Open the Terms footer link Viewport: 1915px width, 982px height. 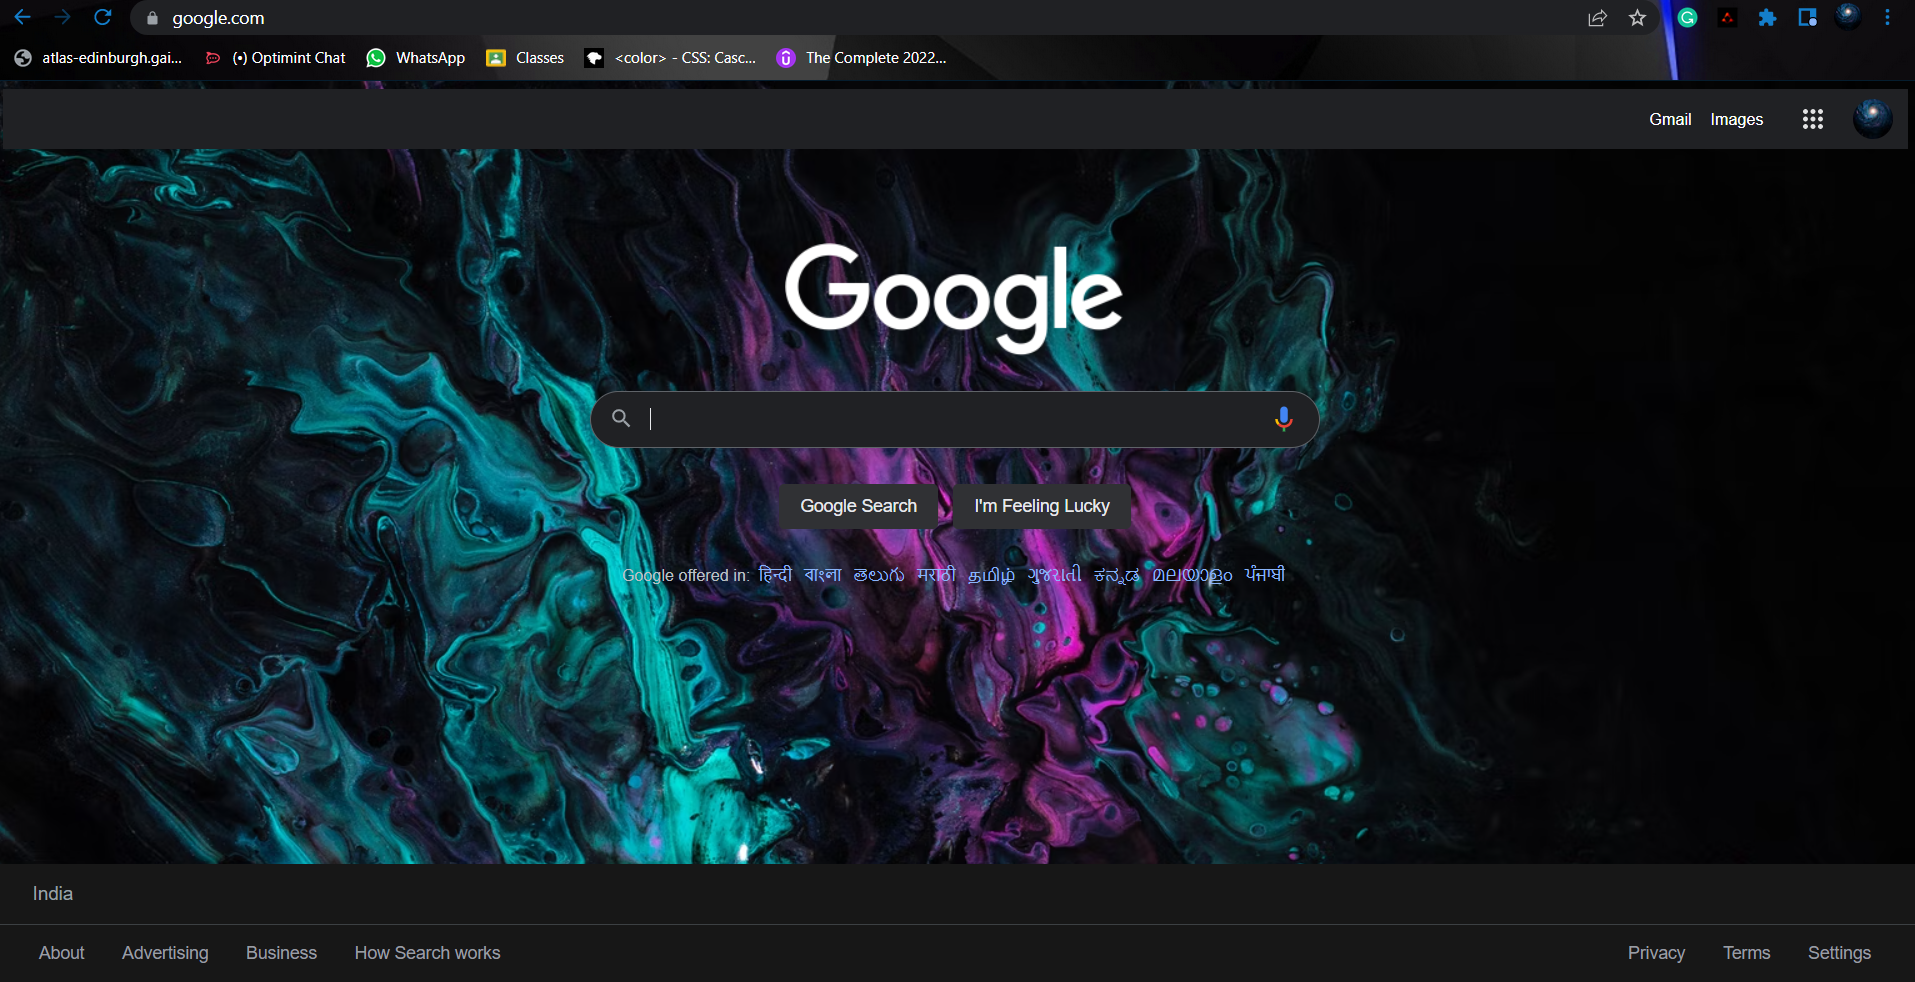point(1746,953)
